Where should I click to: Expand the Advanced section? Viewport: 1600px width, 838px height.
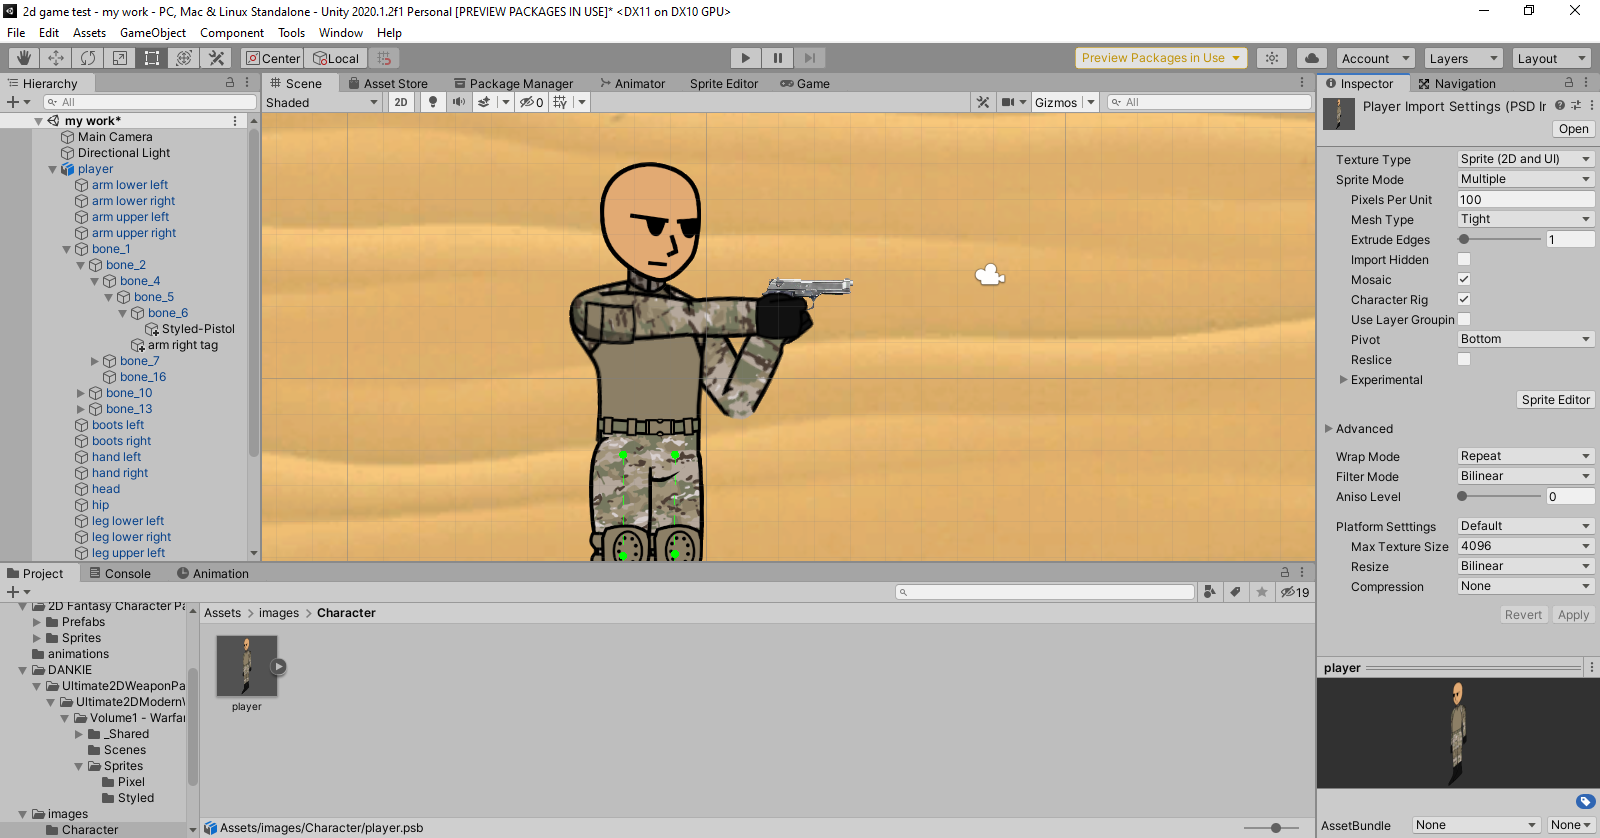1329,429
